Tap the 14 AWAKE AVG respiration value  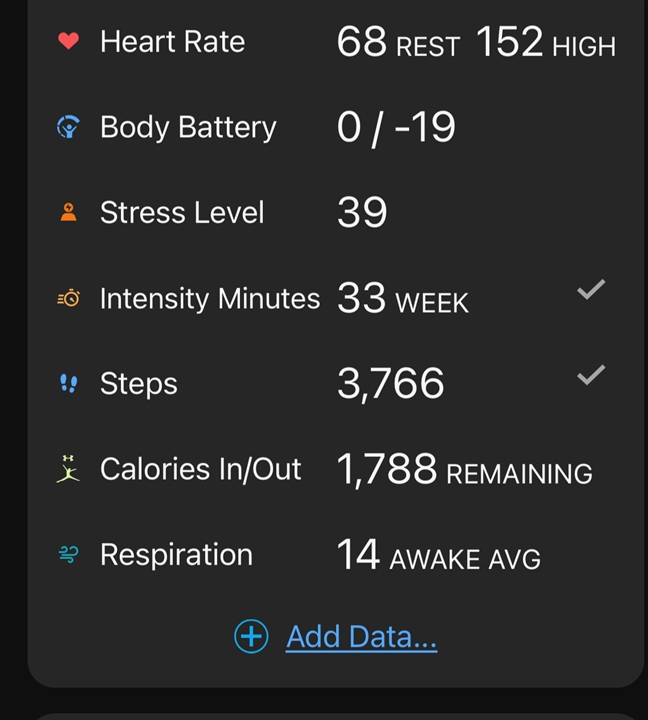click(x=439, y=555)
